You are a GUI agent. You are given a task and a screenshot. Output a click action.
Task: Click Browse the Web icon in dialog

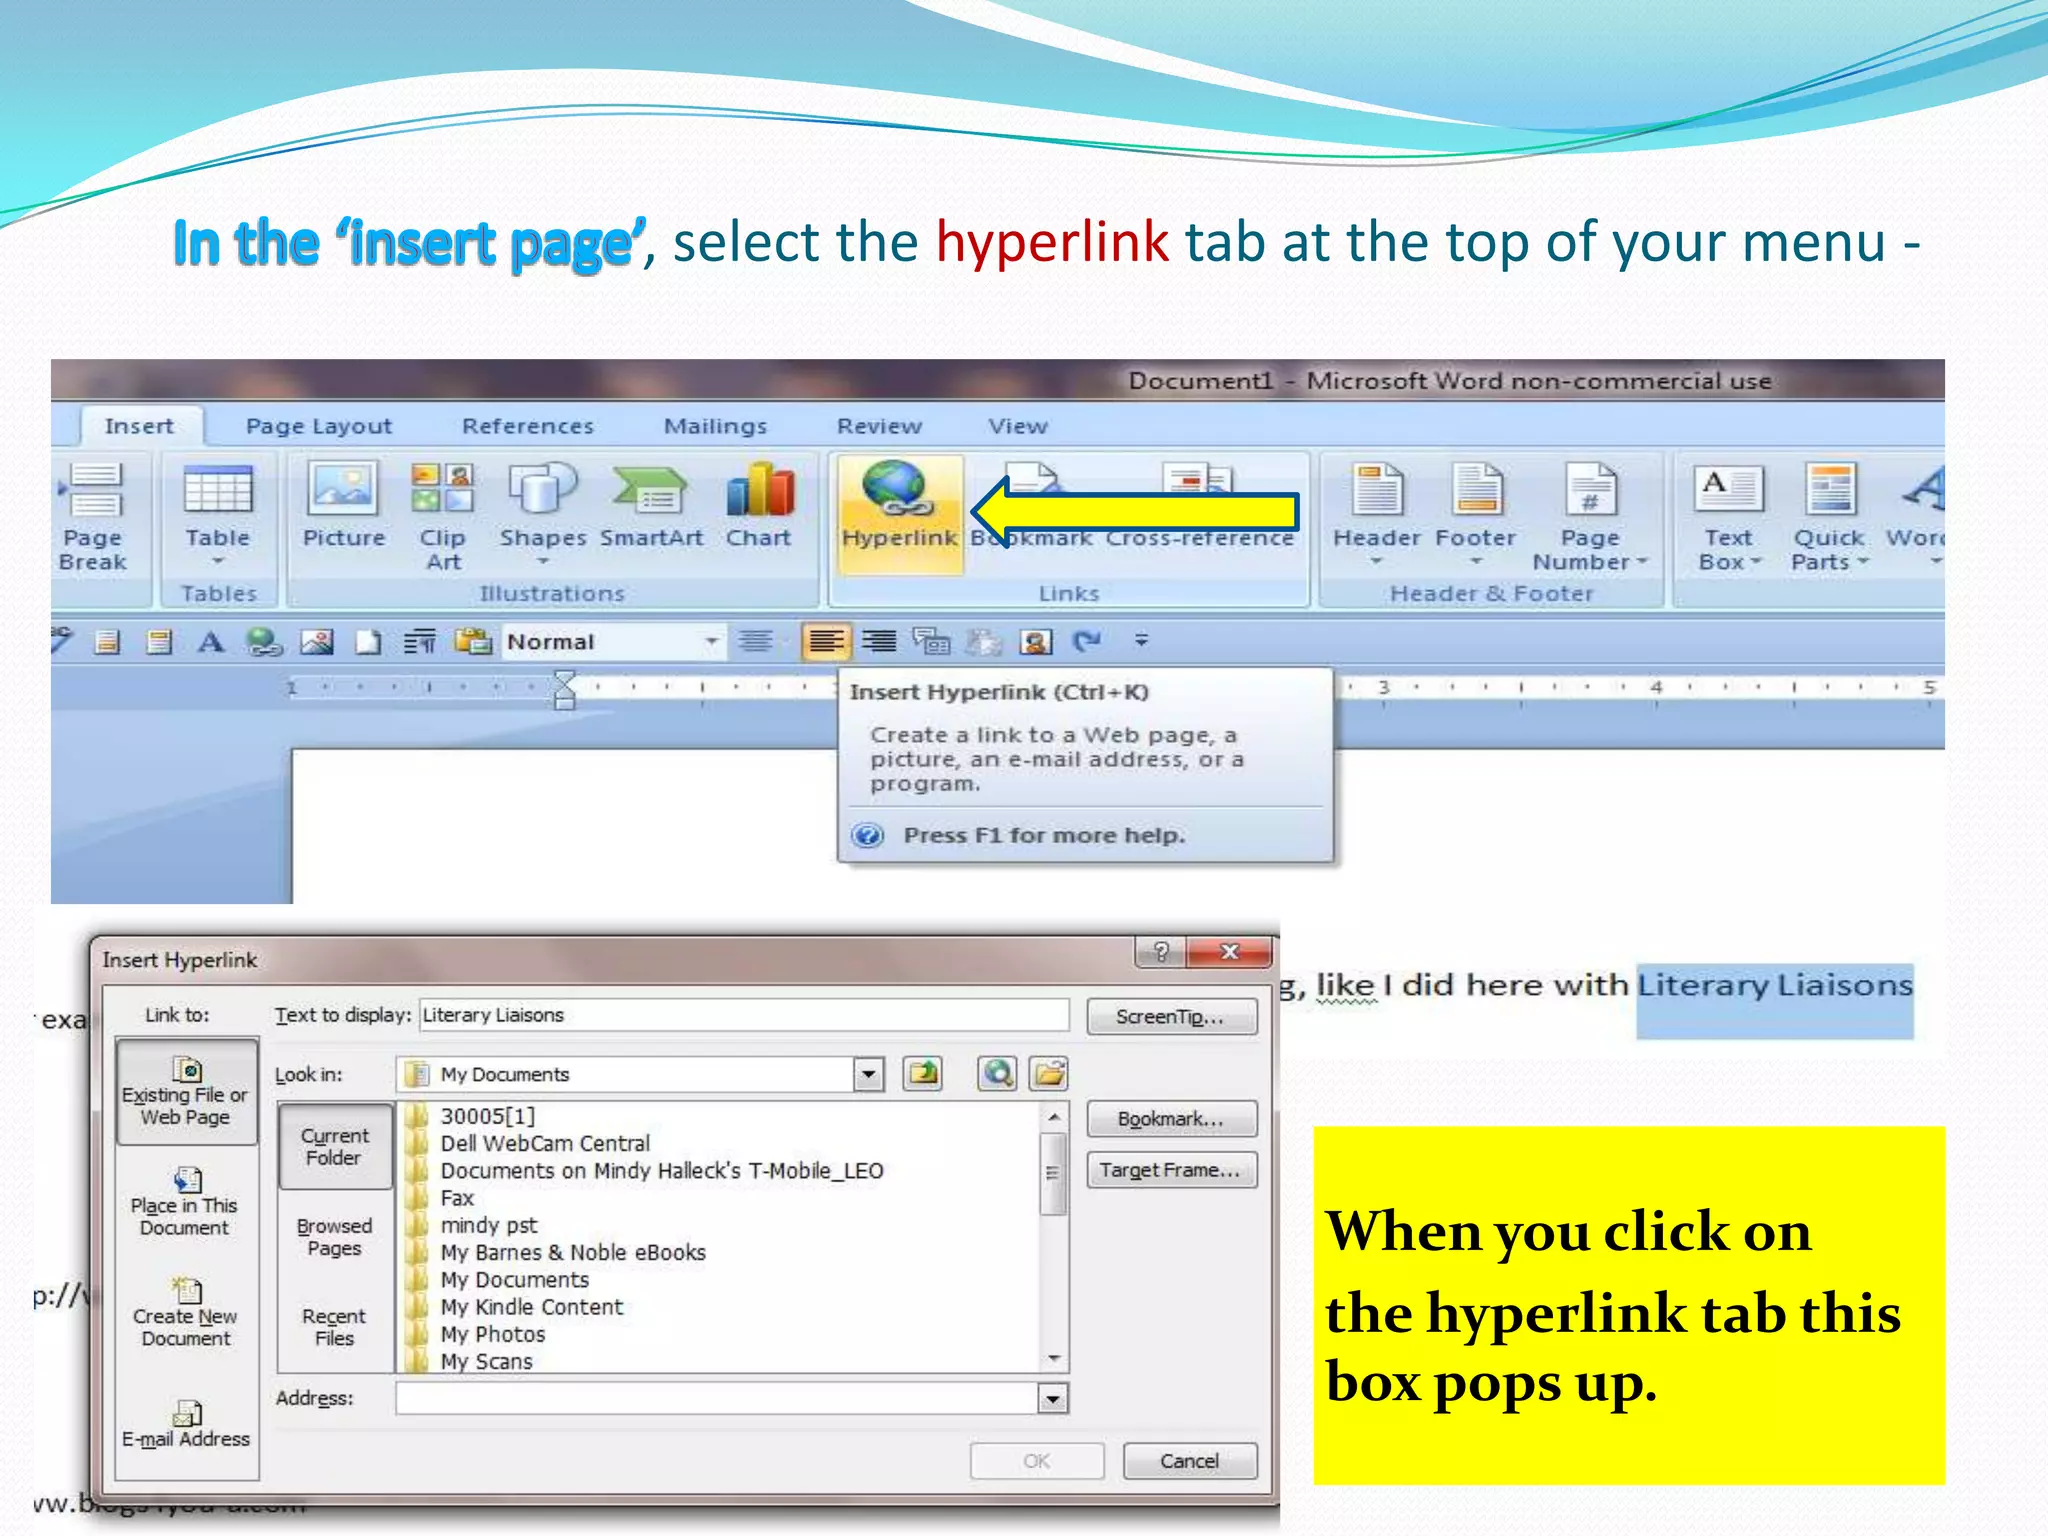997,1074
